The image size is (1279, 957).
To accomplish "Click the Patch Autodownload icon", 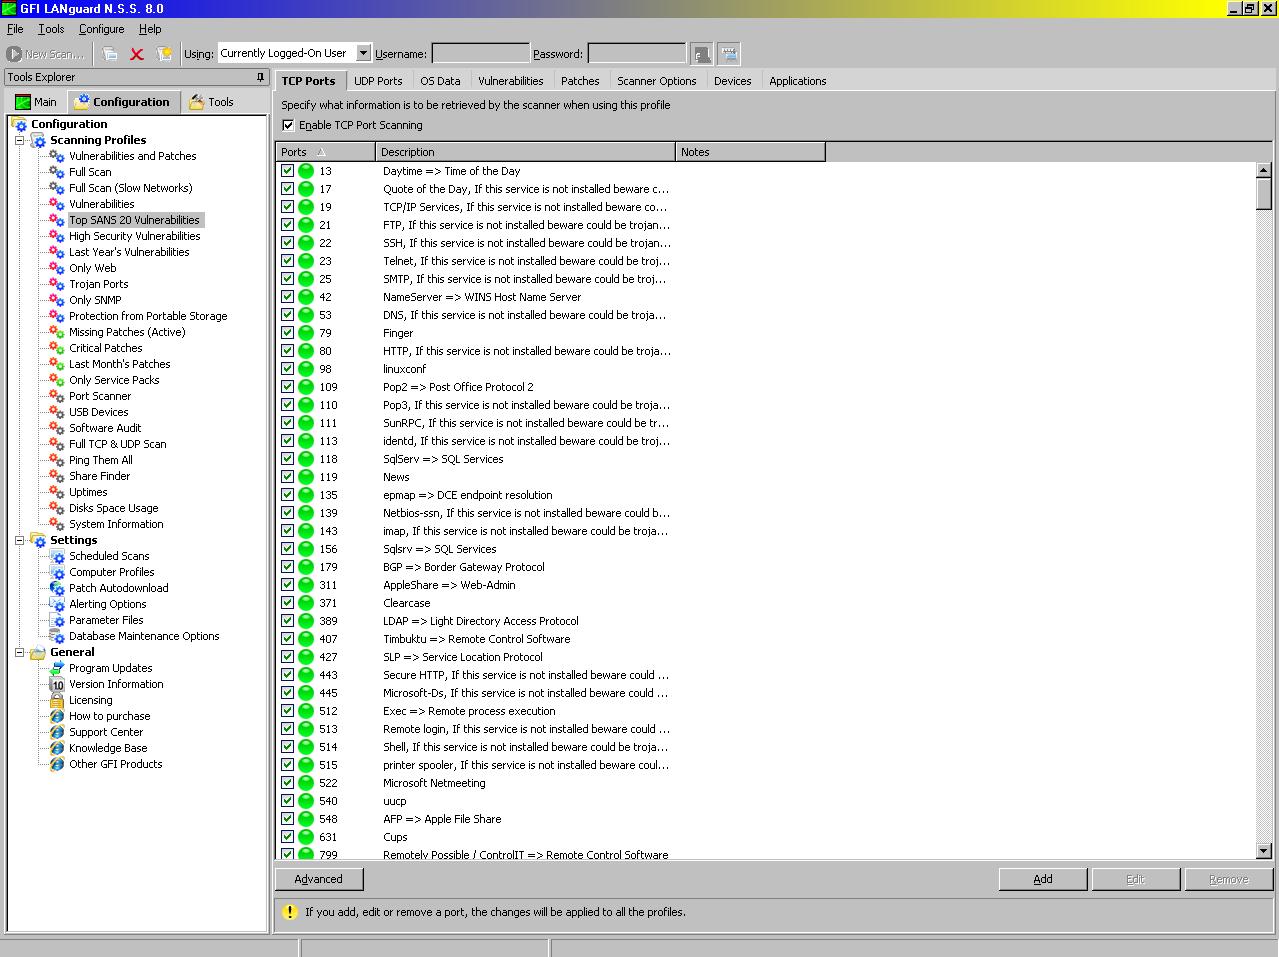I will [x=57, y=588].
